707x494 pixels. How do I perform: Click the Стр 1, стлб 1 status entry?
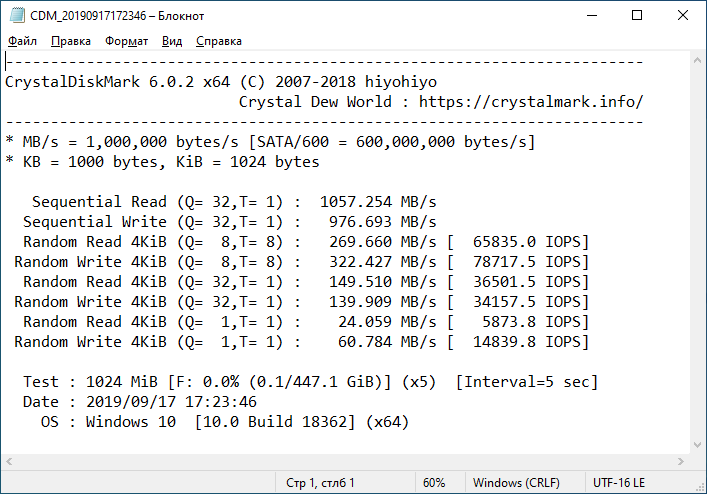click(320, 483)
